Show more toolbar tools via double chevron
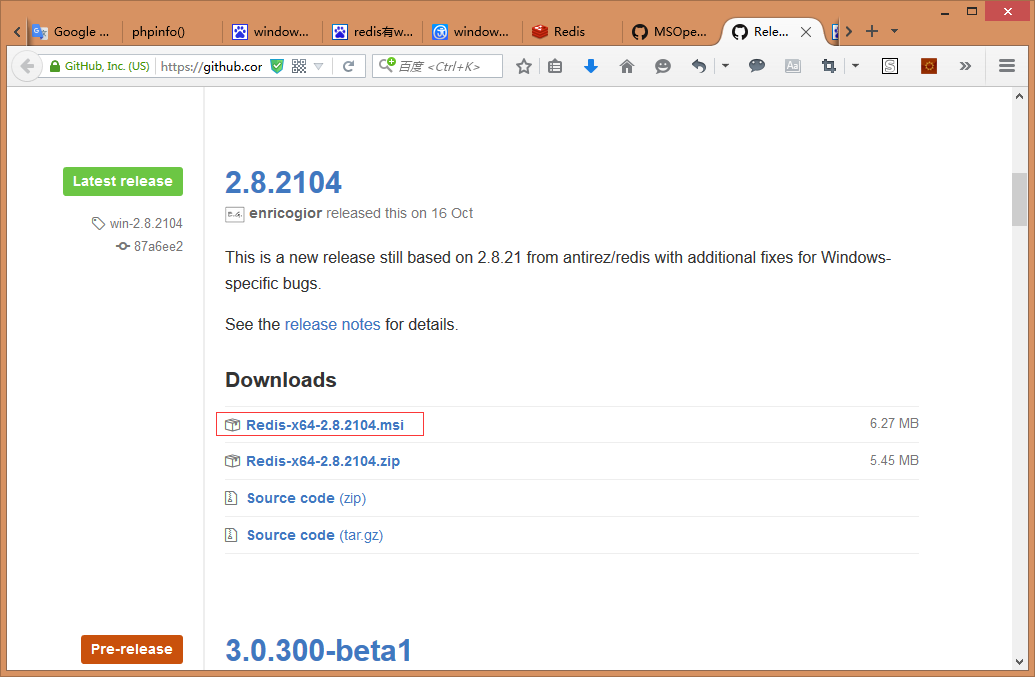1035x677 pixels. click(965, 66)
